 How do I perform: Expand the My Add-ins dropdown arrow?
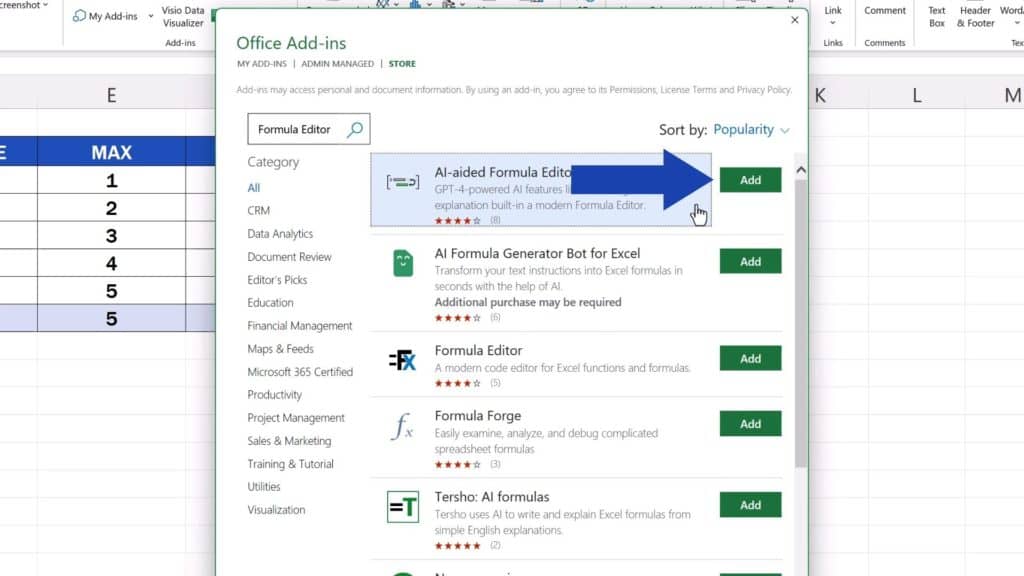point(151,16)
